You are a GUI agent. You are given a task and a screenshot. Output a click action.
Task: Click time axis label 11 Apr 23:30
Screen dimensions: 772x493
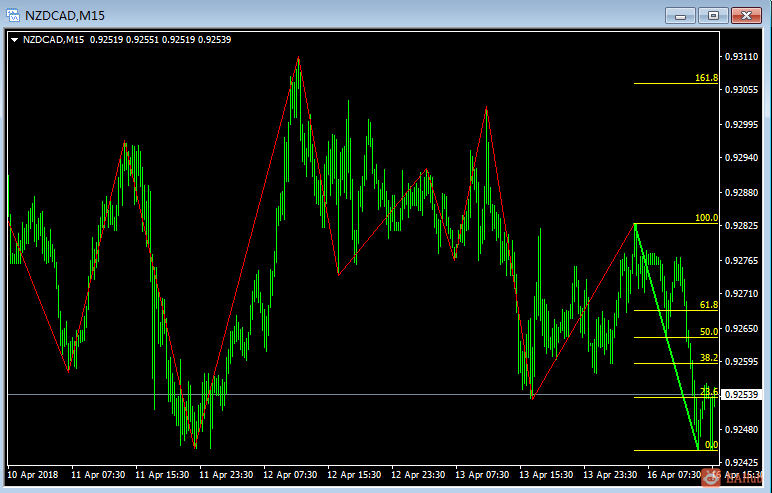[226, 475]
